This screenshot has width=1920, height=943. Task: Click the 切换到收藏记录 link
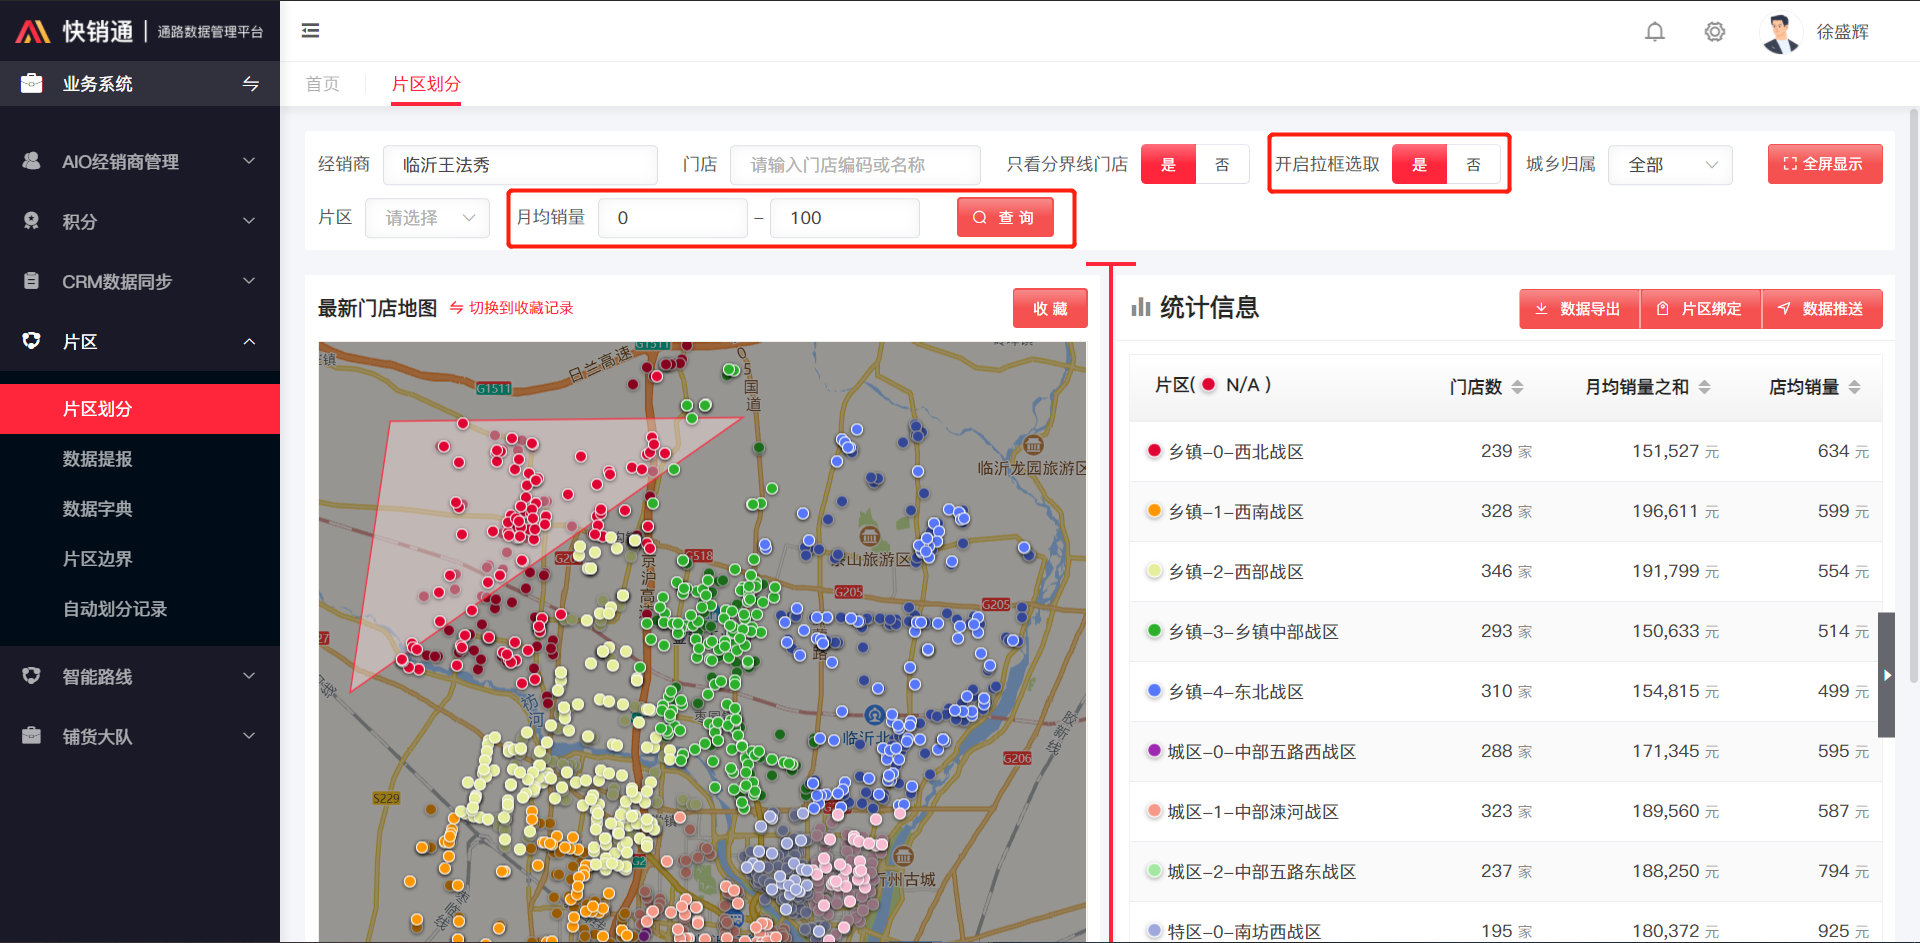tap(521, 308)
